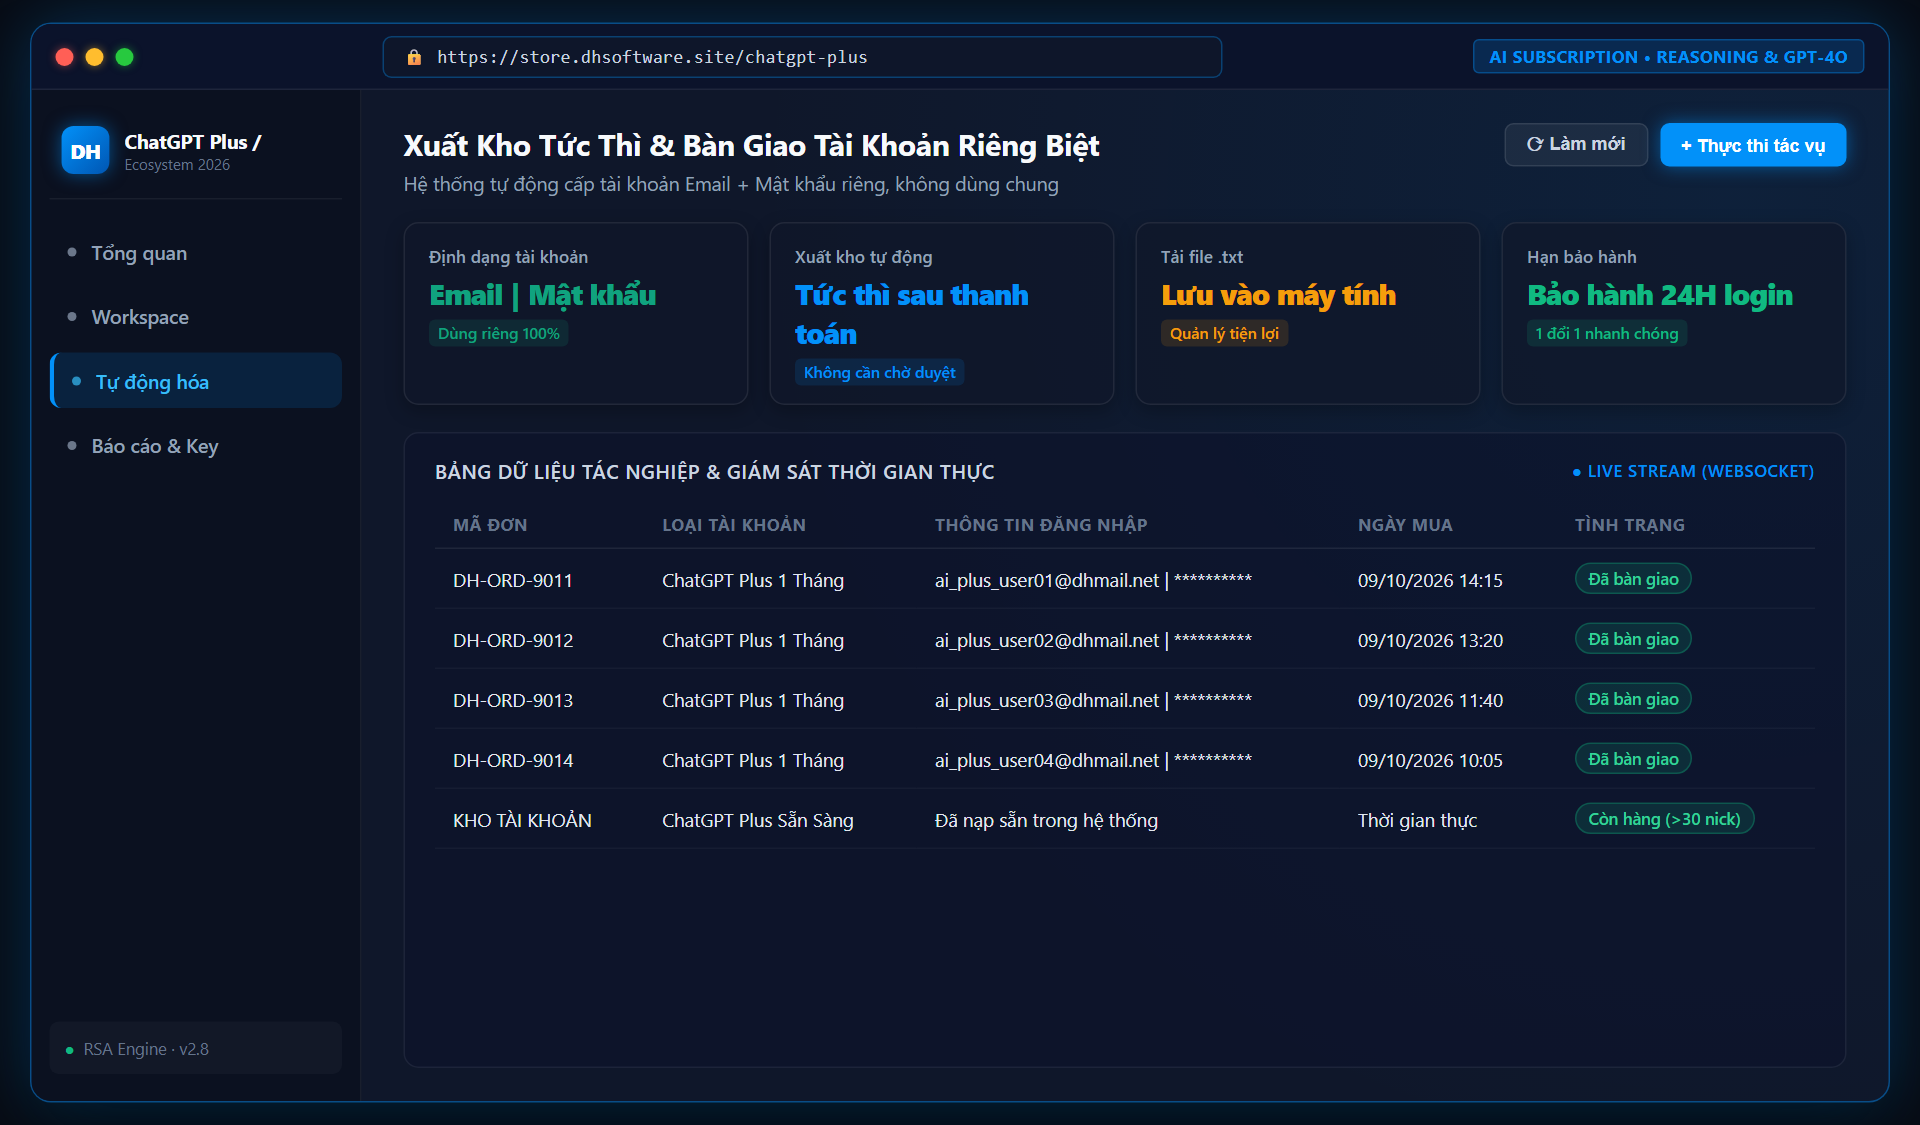Select order DH-ORD-9012 cell
This screenshot has height=1125, width=1920.
pos(513,640)
